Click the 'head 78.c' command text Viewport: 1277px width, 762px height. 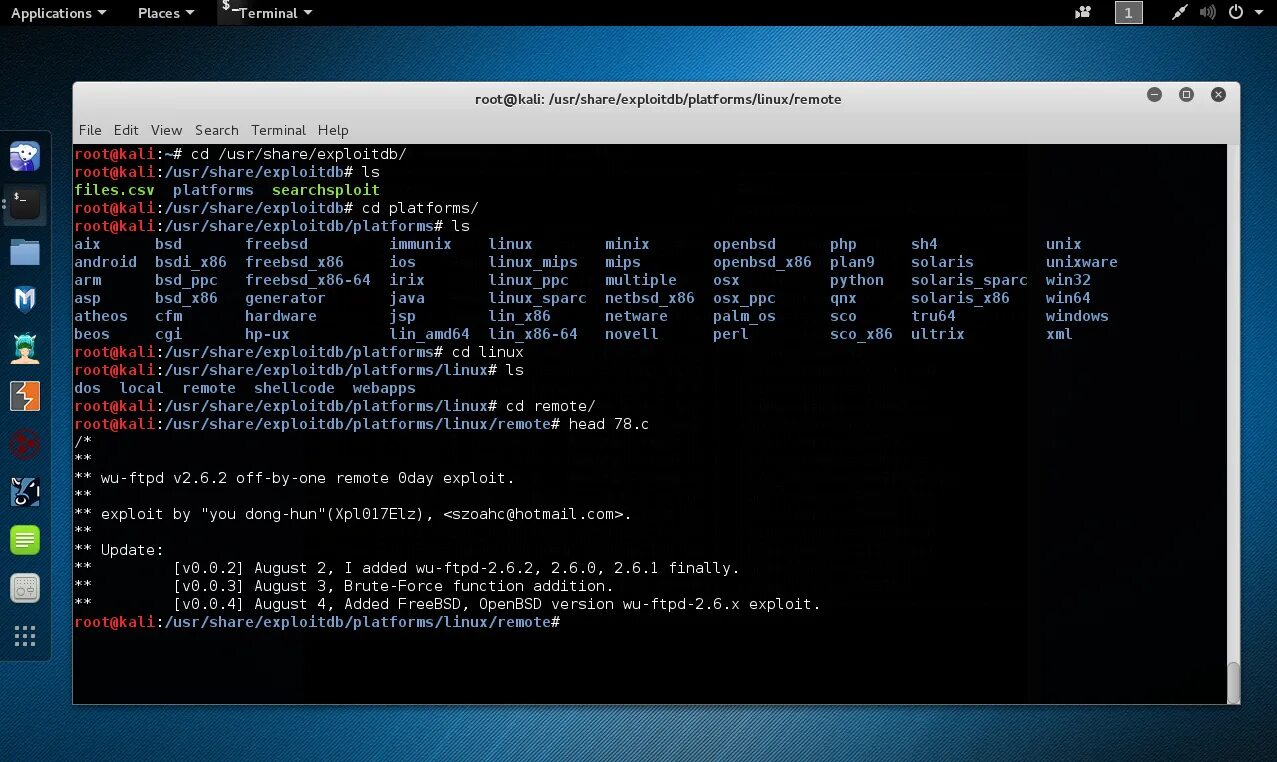[x=609, y=424]
